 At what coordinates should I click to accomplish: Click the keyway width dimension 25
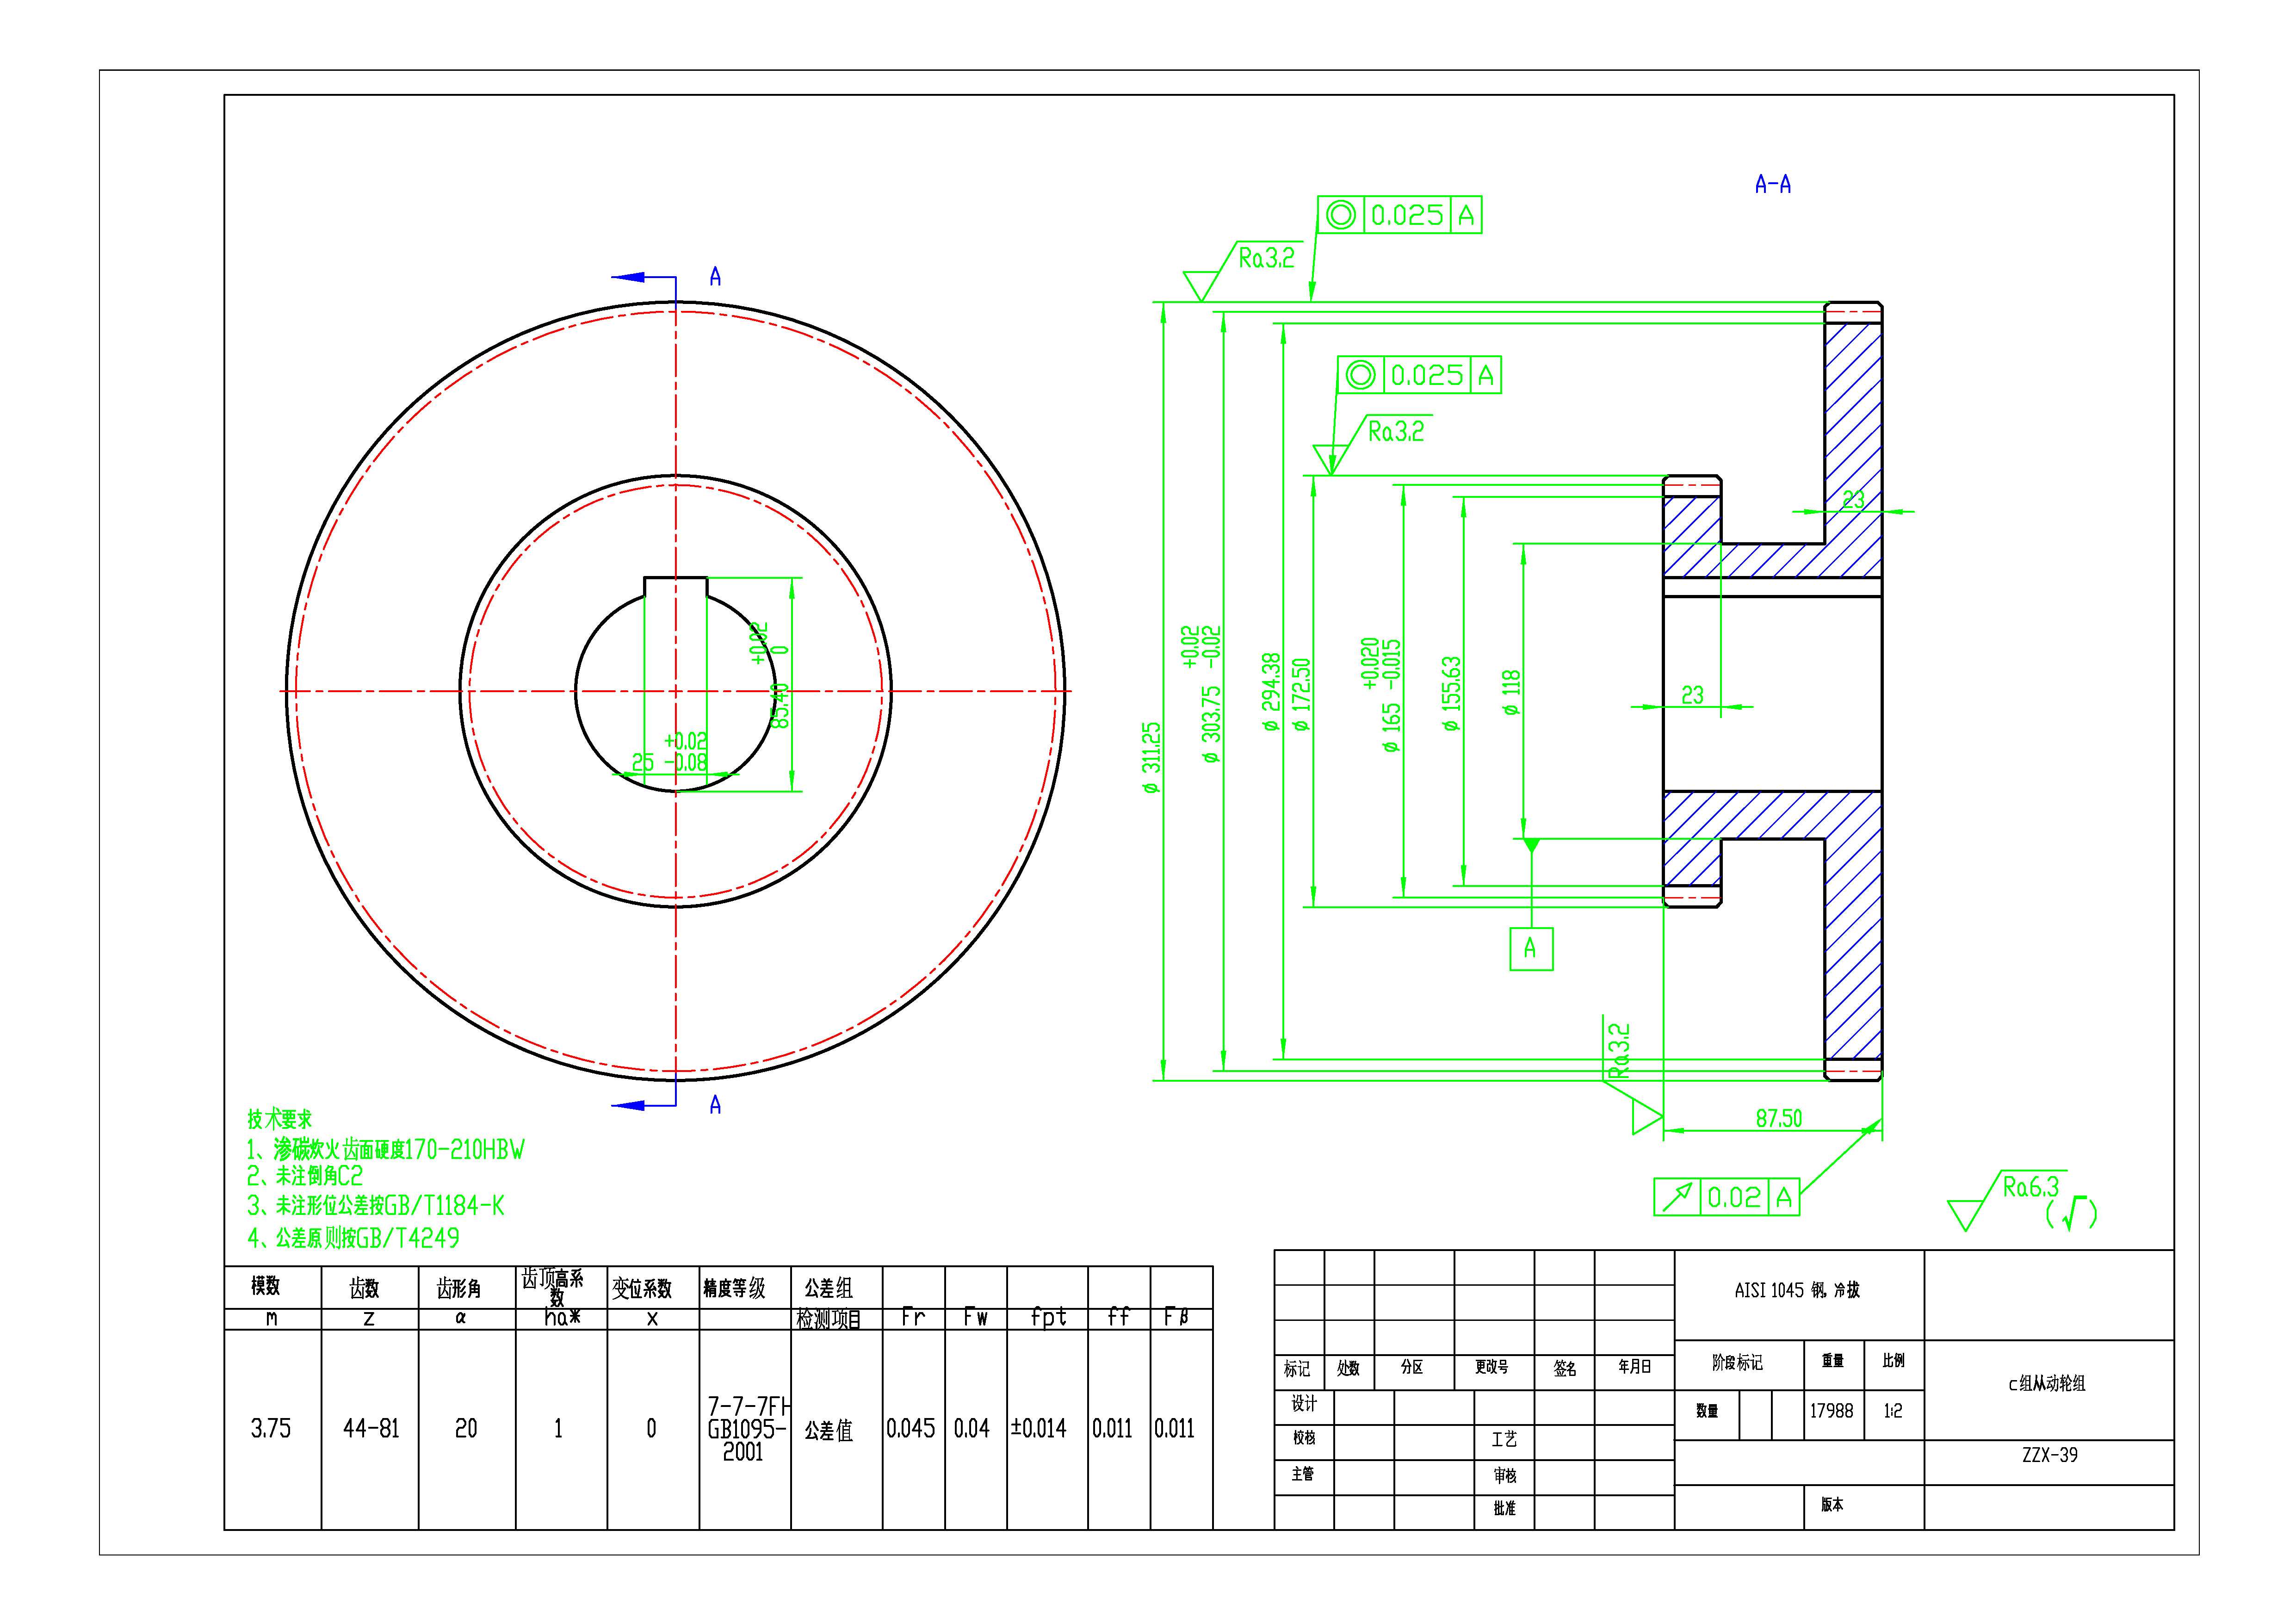(x=643, y=762)
